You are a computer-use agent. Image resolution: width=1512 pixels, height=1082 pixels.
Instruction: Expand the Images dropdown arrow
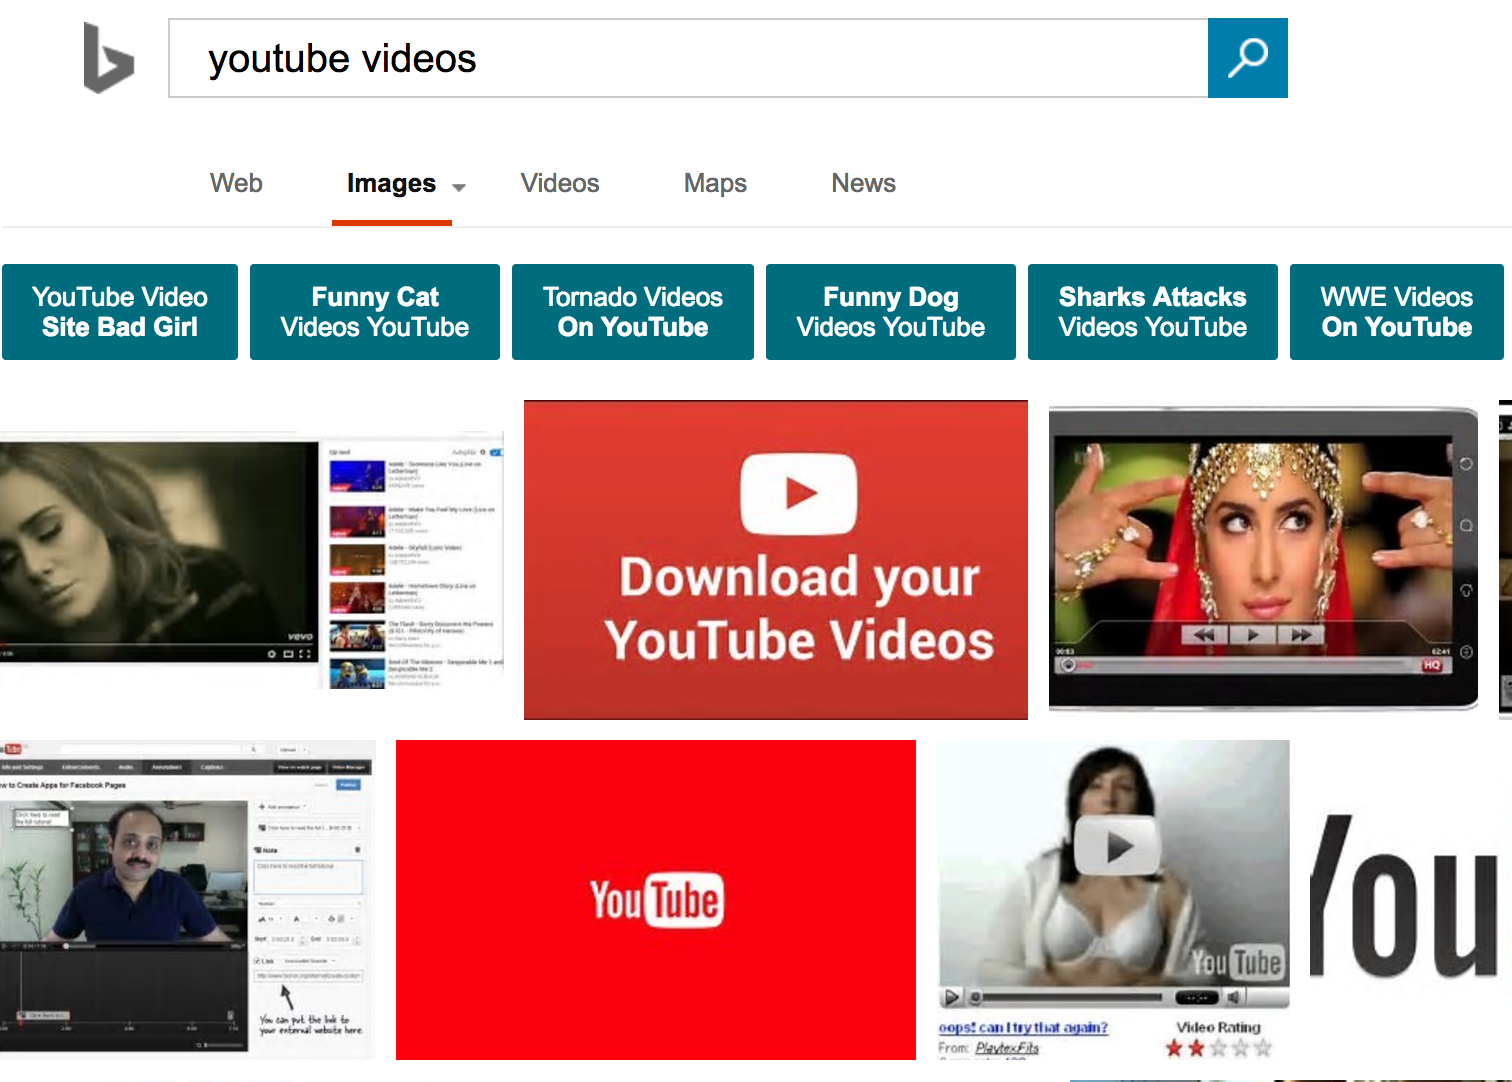459,187
